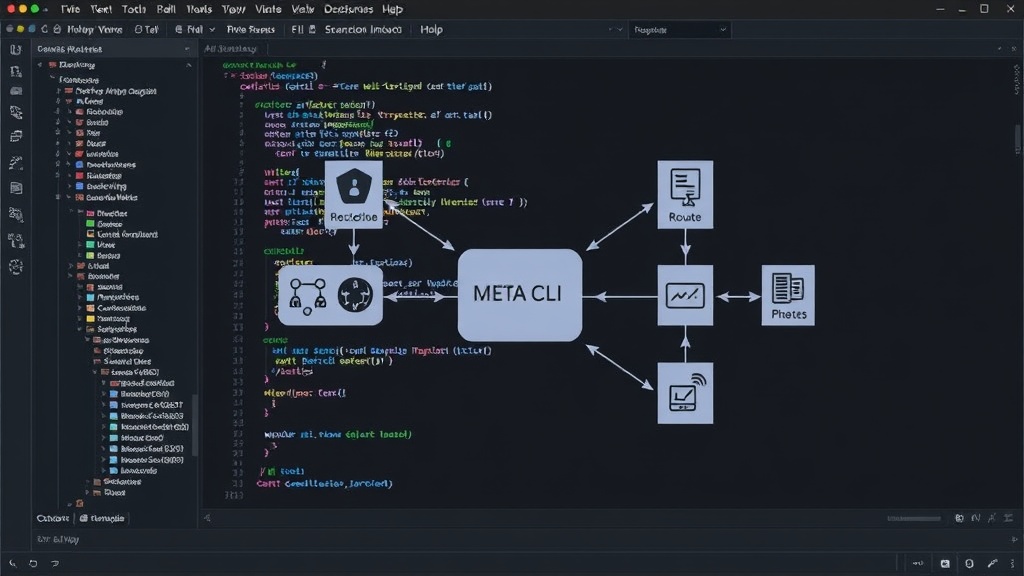
Task: Expand the Scliael folder in the tree
Action: (71, 266)
